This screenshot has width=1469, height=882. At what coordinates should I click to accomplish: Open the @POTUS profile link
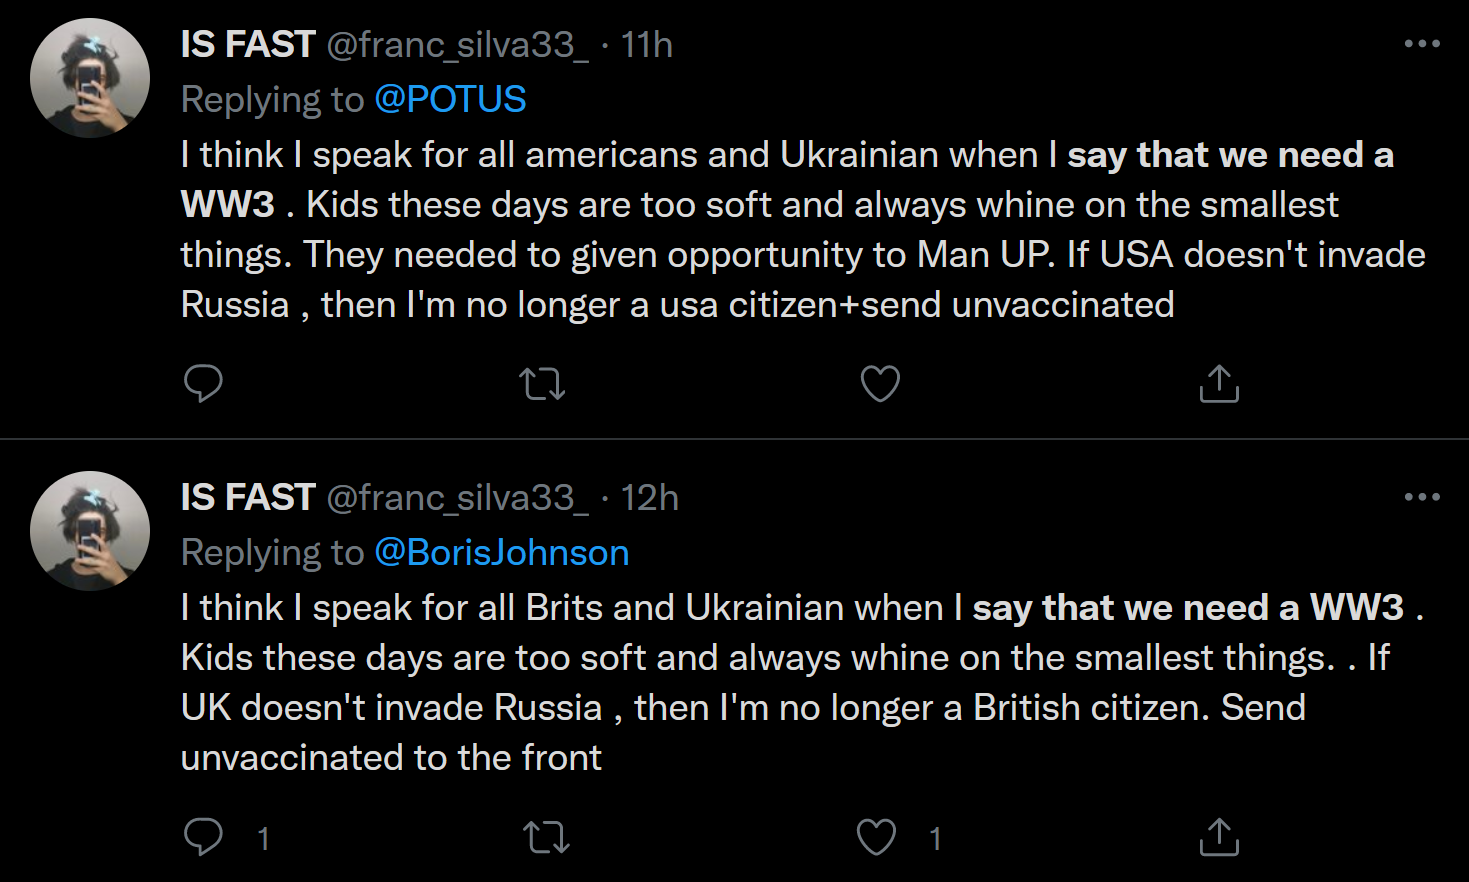click(x=450, y=99)
